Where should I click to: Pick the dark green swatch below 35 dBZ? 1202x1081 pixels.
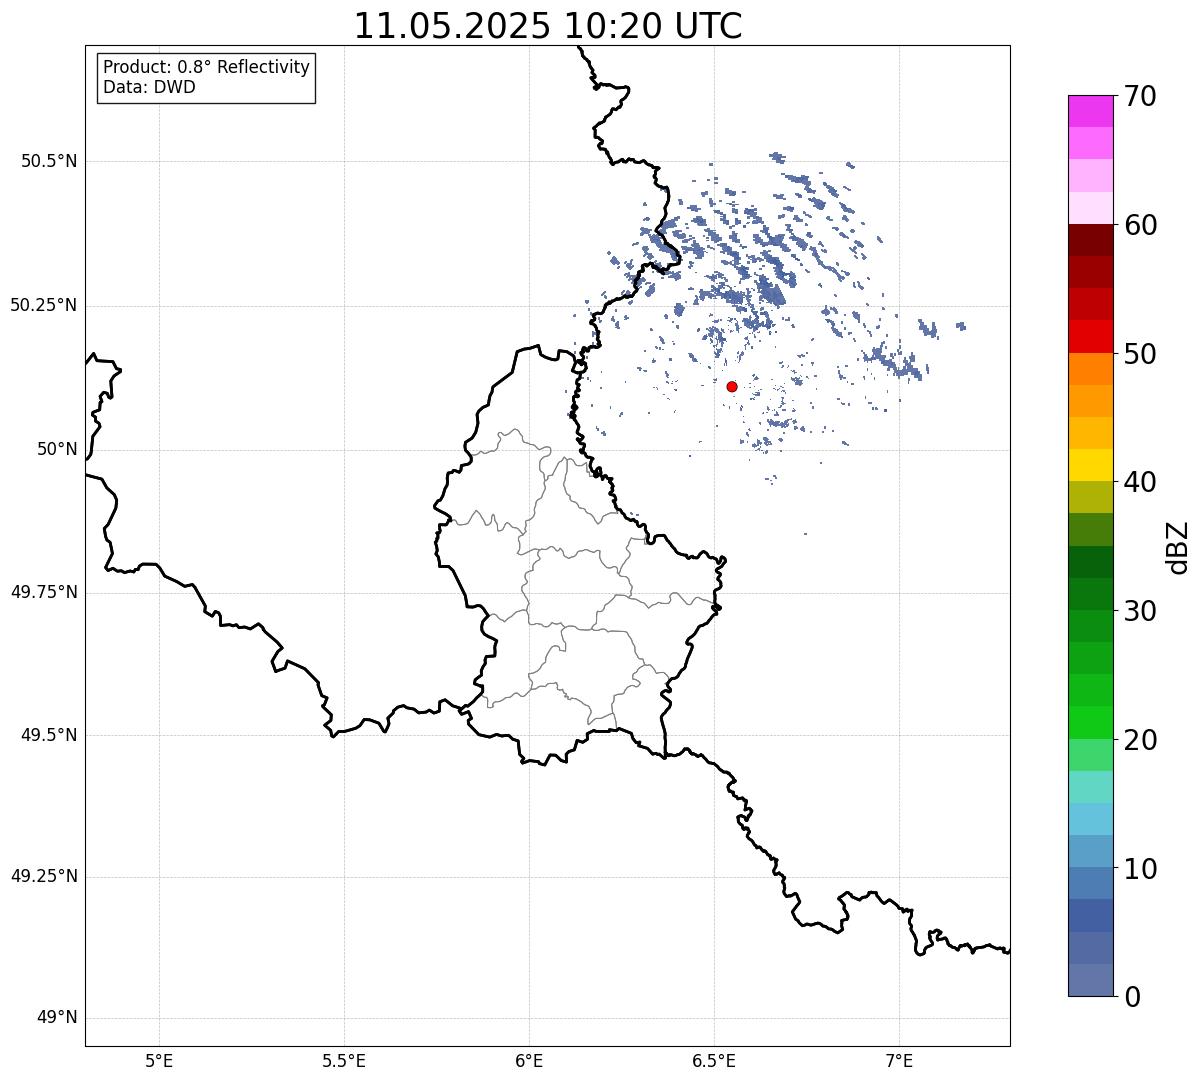coord(1091,562)
